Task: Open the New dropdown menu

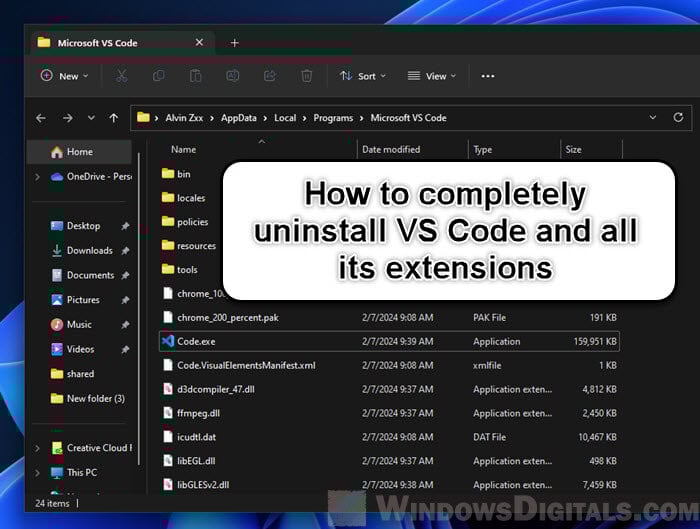Action: (64, 76)
